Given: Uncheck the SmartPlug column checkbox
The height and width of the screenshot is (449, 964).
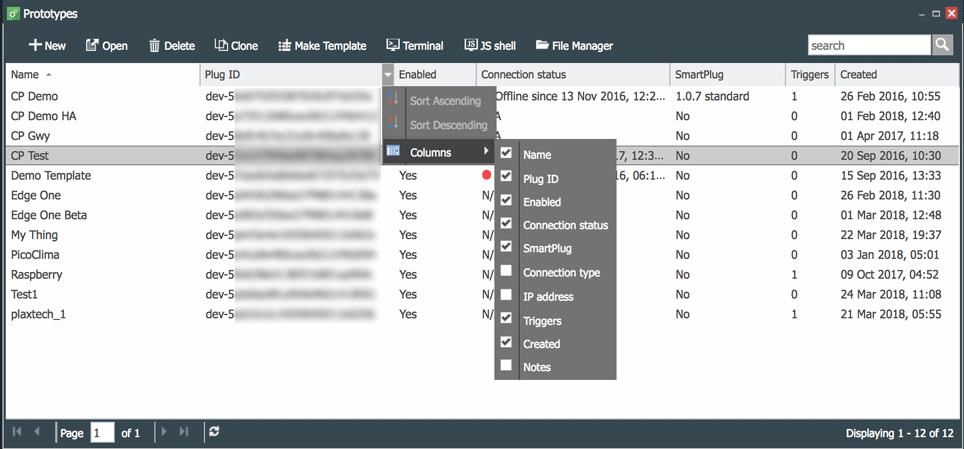Looking at the screenshot, I should pos(506,247).
